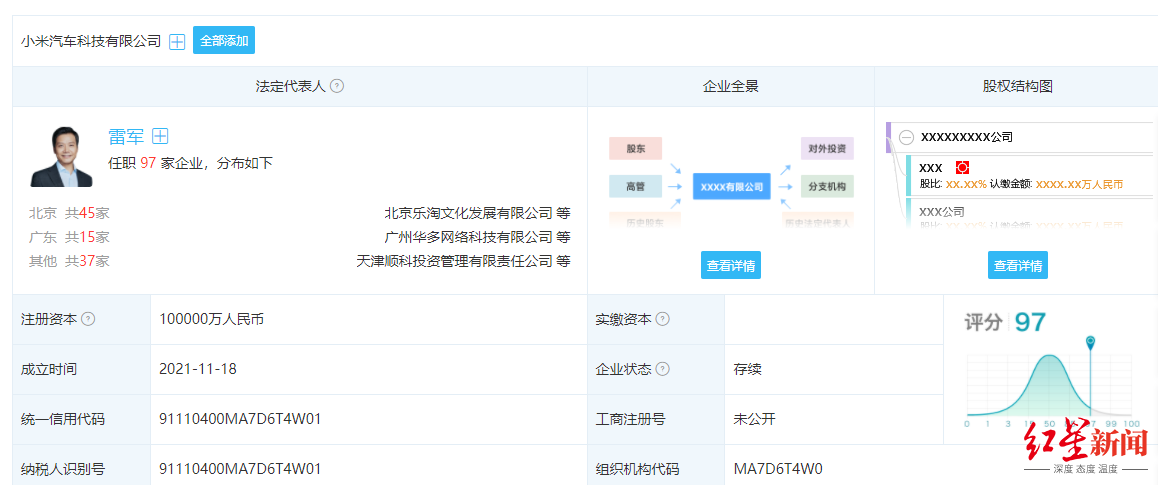Image resolution: width=1158 pixels, height=485 pixels.
Task: Click the score marker pin on chart
Action: click(x=1090, y=343)
